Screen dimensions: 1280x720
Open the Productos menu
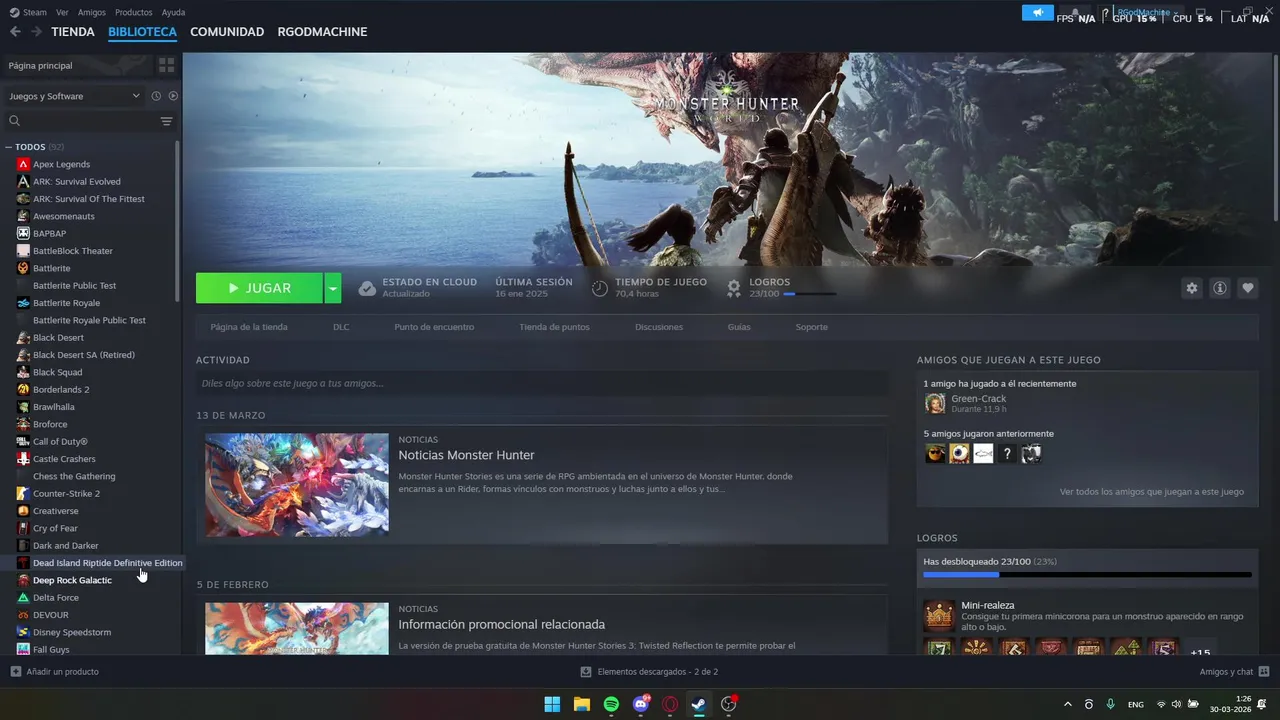tap(133, 12)
